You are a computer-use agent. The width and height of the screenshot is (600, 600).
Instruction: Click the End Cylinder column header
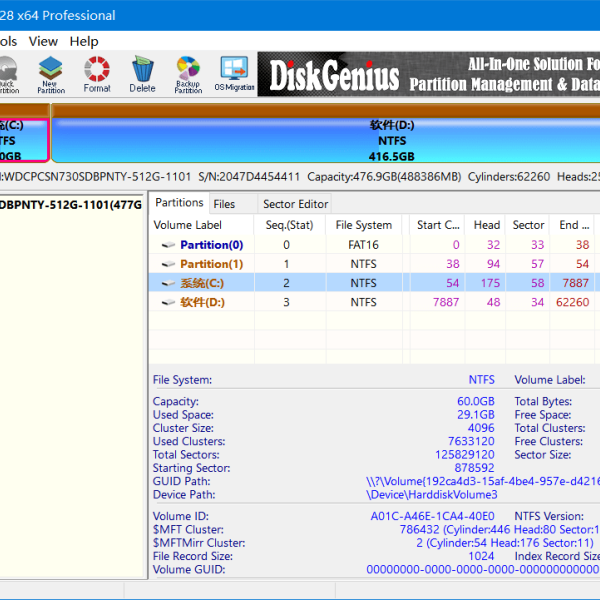pos(573,225)
